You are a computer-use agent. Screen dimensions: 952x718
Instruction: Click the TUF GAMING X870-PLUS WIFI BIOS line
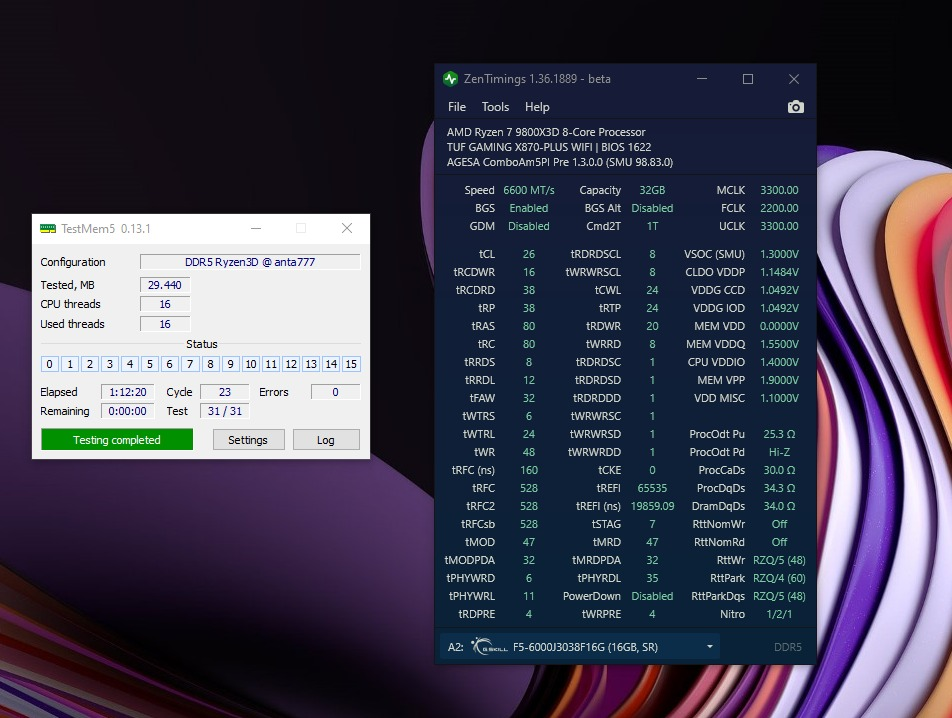pos(549,147)
